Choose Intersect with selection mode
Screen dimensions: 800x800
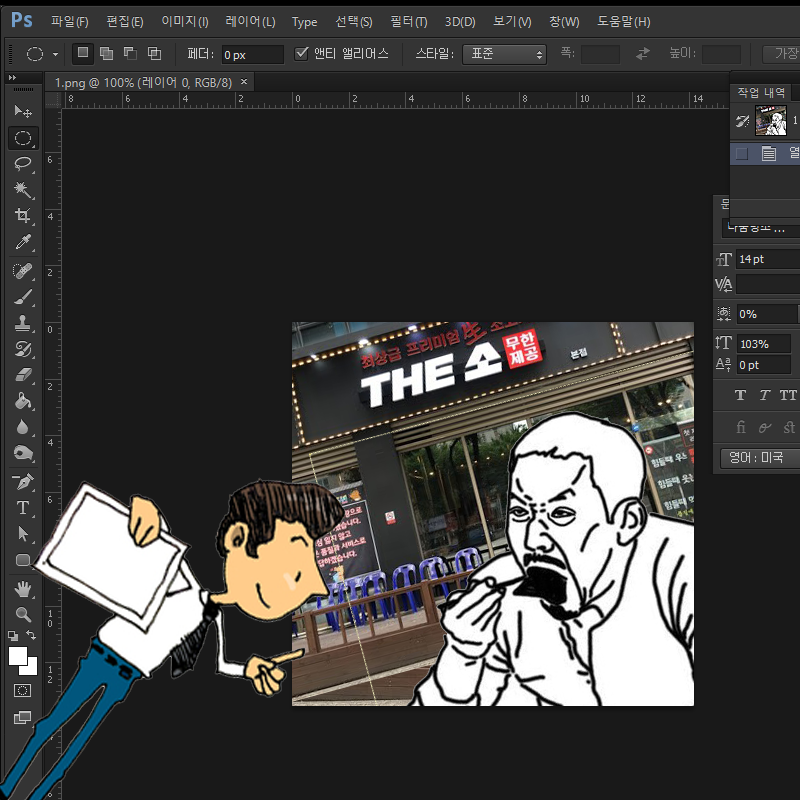154,54
